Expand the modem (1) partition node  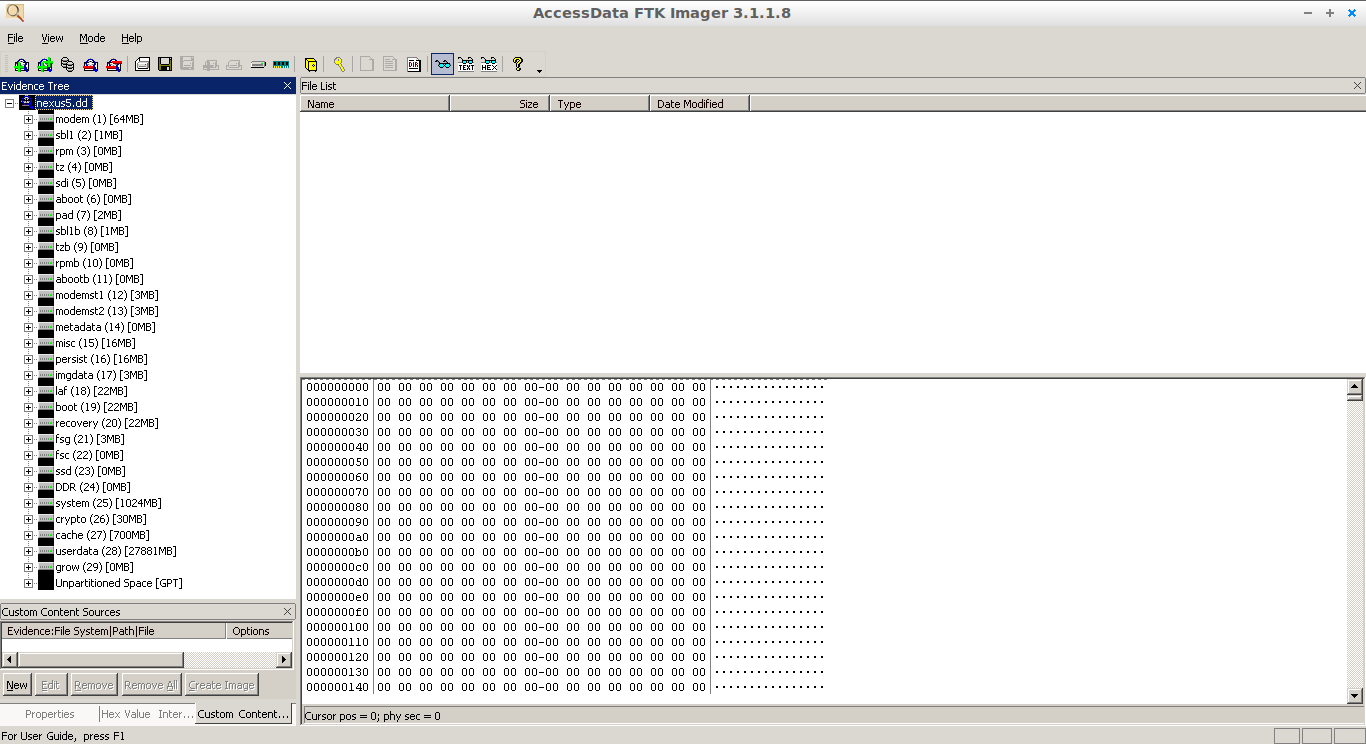pyautogui.click(x=29, y=119)
